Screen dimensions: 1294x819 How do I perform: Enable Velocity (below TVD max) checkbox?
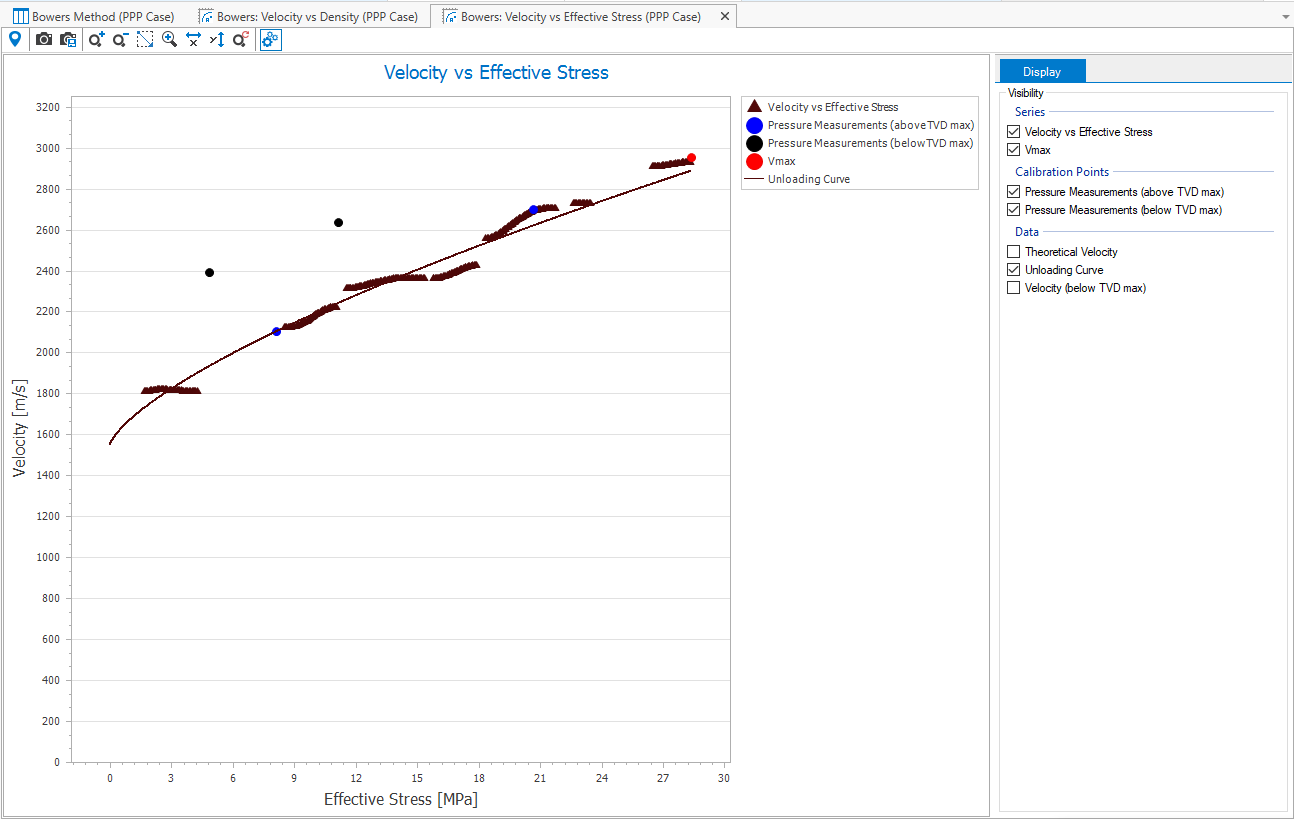[1014, 288]
